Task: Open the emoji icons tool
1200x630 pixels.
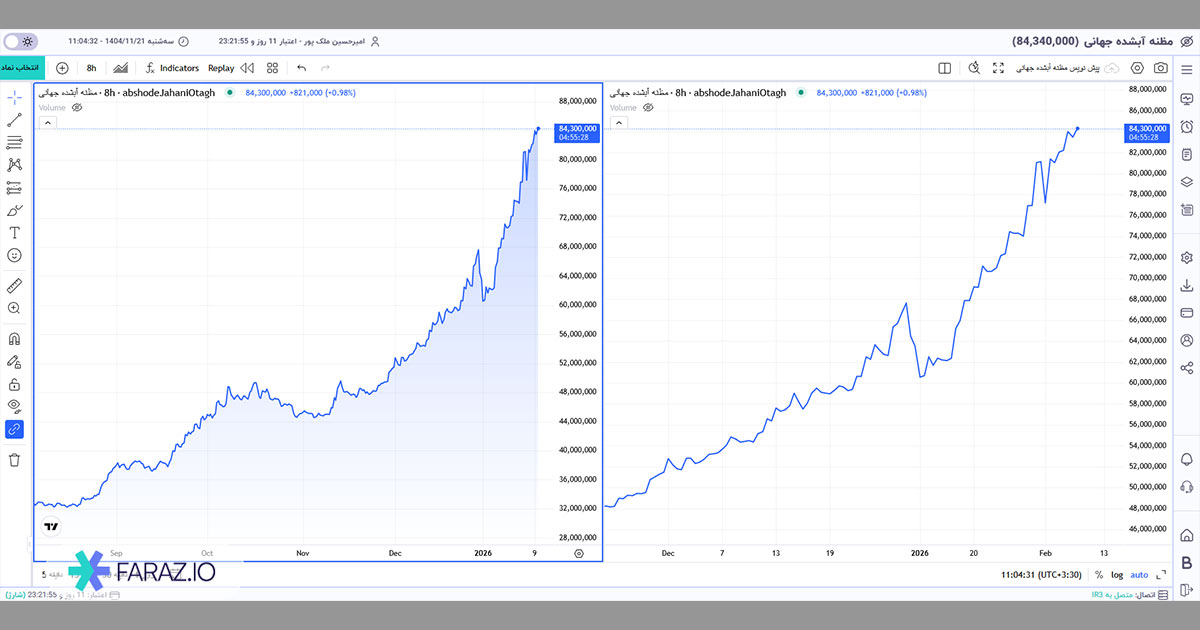Action: point(14,255)
